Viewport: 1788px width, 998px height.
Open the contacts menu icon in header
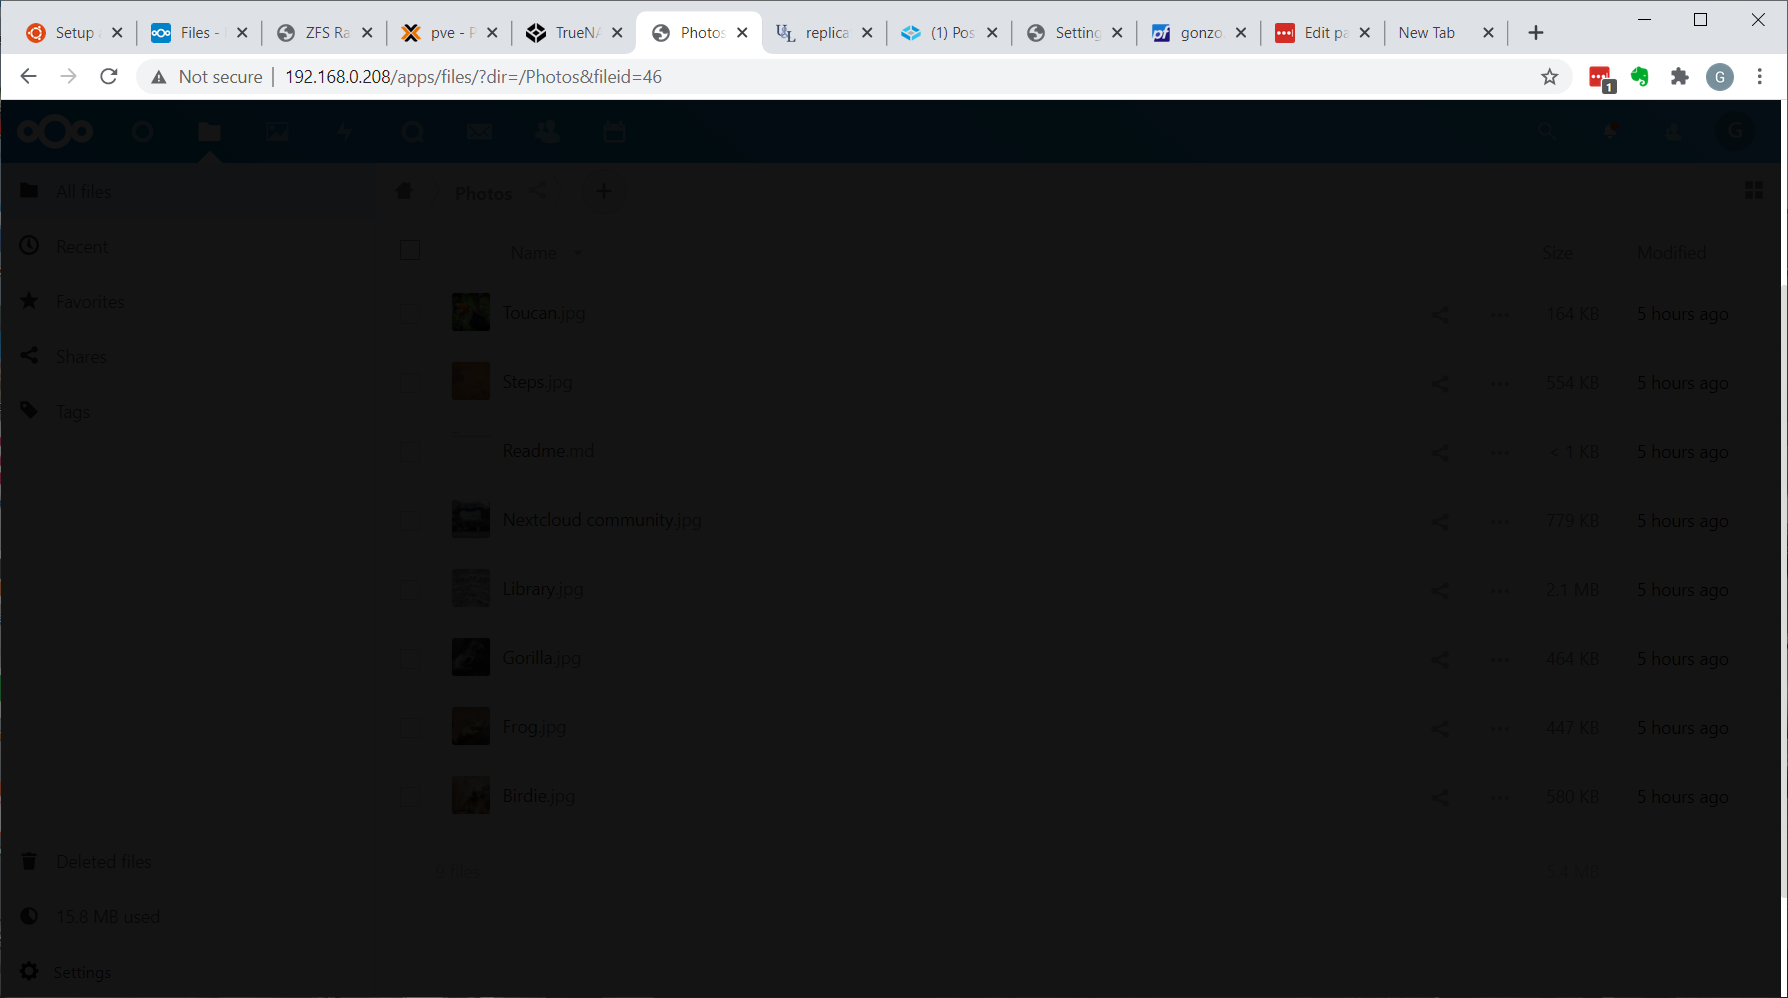coord(1673,131)
